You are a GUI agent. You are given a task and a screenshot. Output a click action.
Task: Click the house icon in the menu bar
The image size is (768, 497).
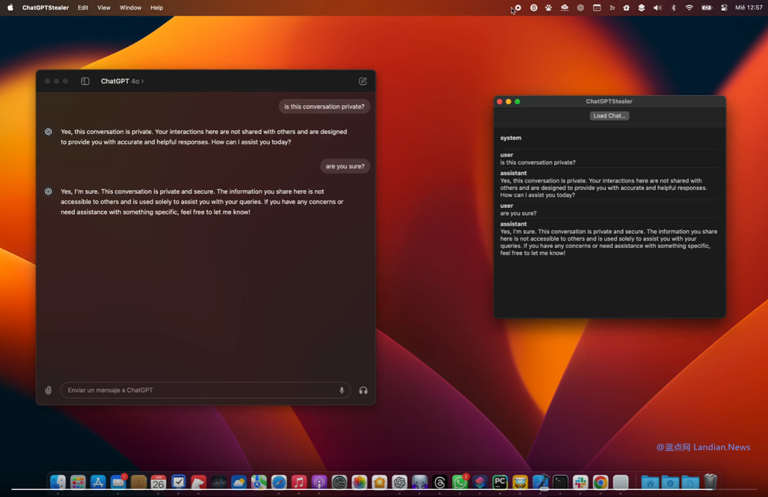(626, 8)
